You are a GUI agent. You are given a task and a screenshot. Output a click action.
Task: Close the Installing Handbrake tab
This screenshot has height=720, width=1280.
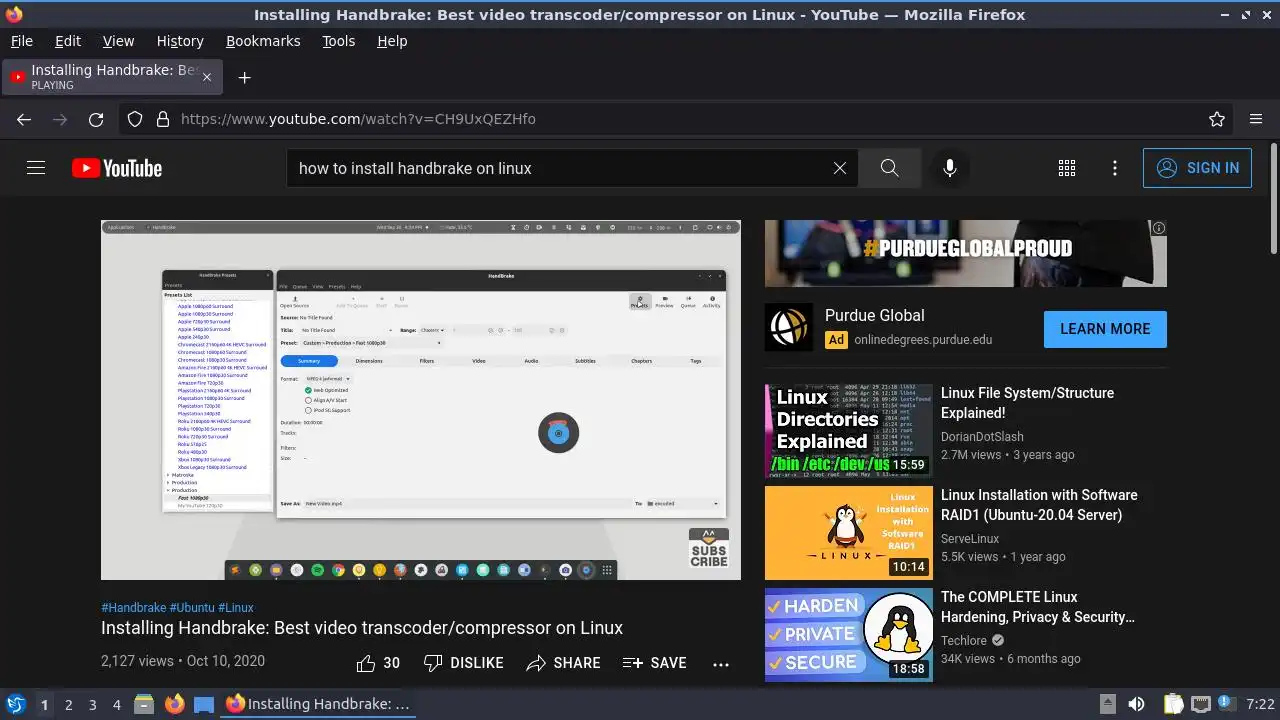tap(207, 77)
